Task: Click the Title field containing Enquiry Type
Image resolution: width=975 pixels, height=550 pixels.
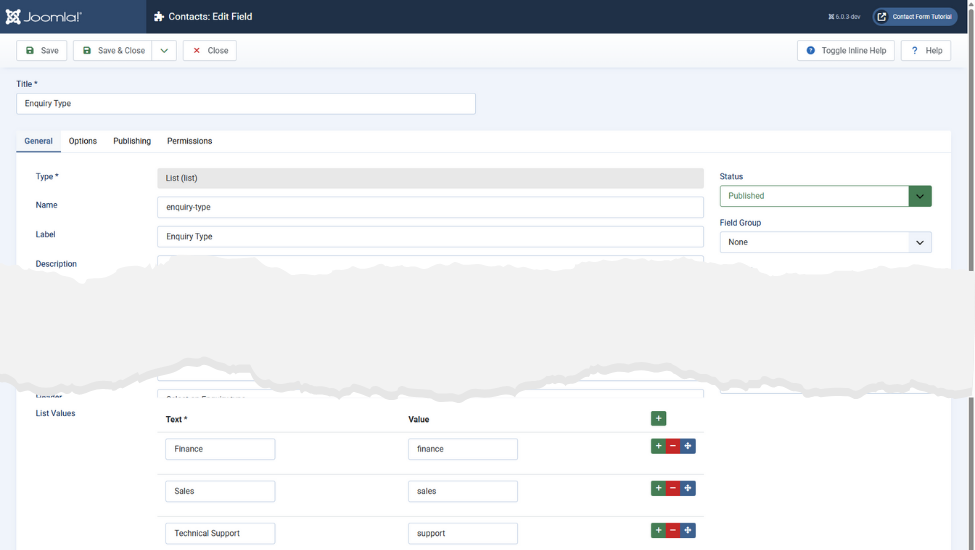Action: click(246, 104)
